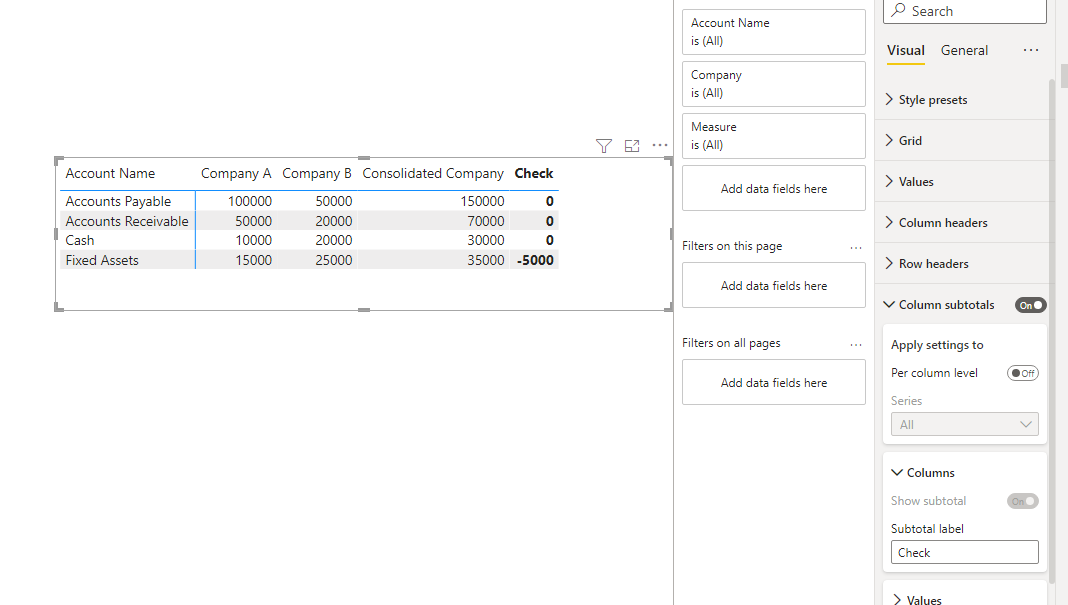Open the Measure filter card
The width and height of the screenshot is (1068, 605).
(774, 136)
